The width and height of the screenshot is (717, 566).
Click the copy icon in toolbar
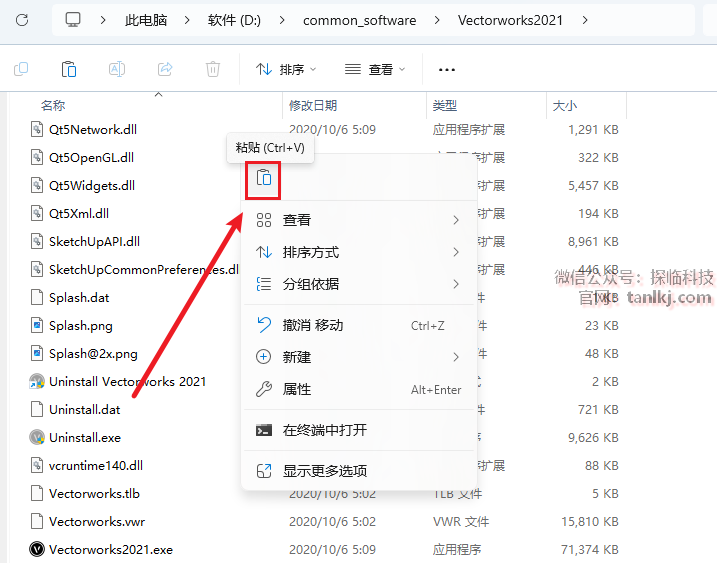tap(21, 69)
